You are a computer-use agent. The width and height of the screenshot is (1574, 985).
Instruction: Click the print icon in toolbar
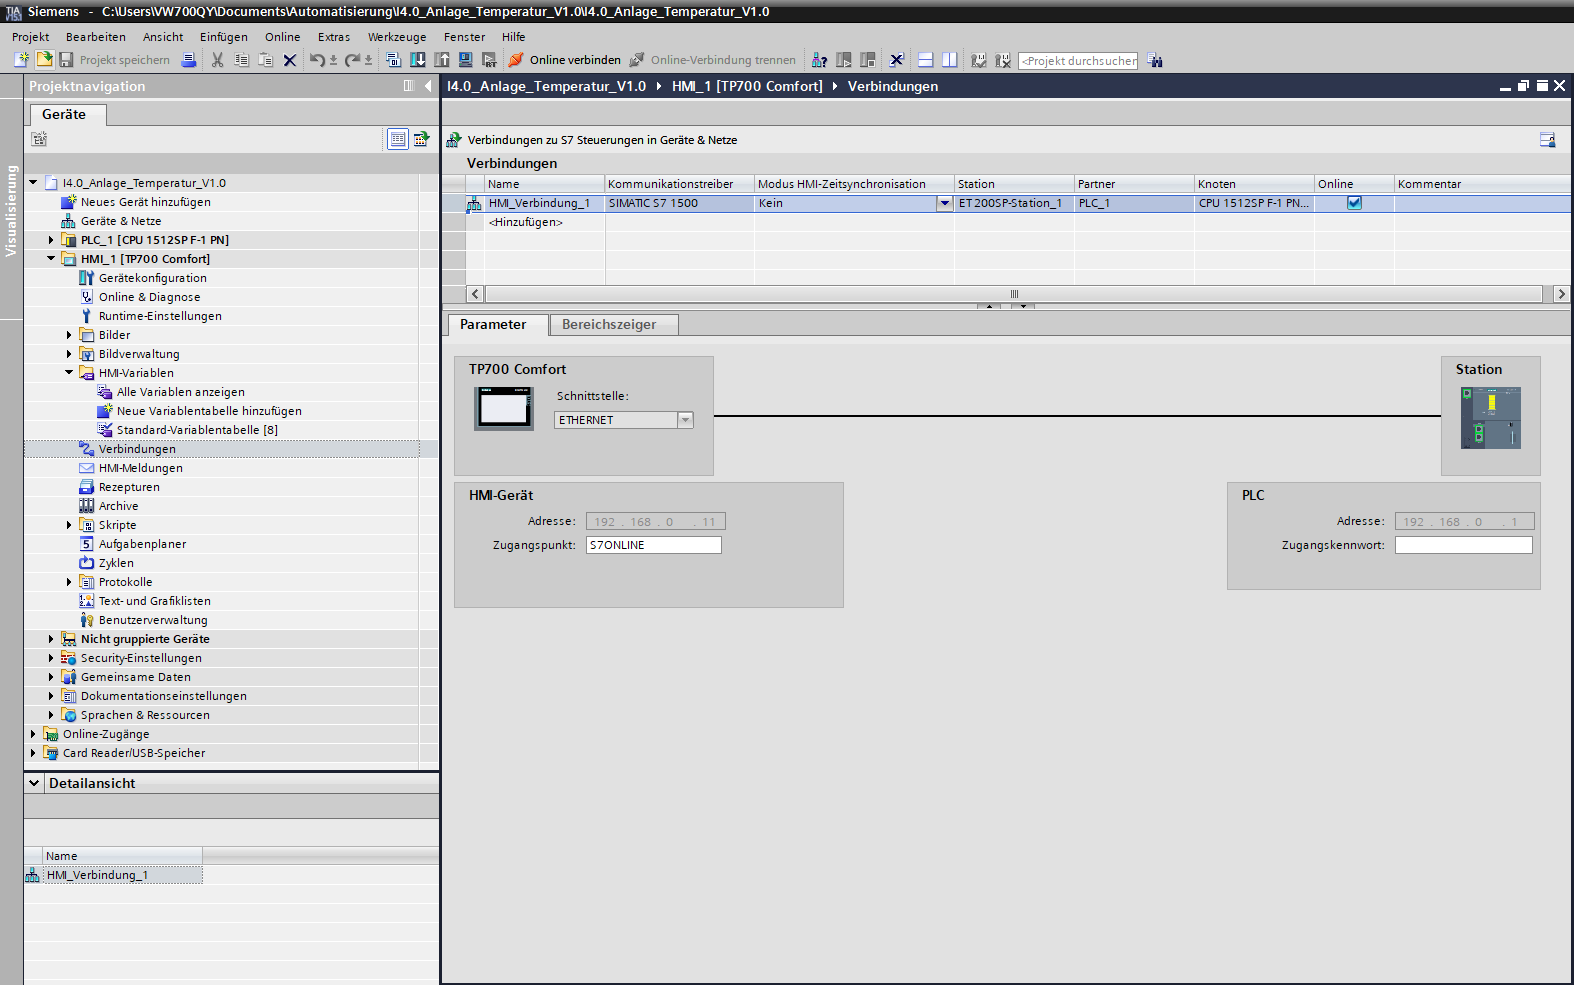click(189, 60)
